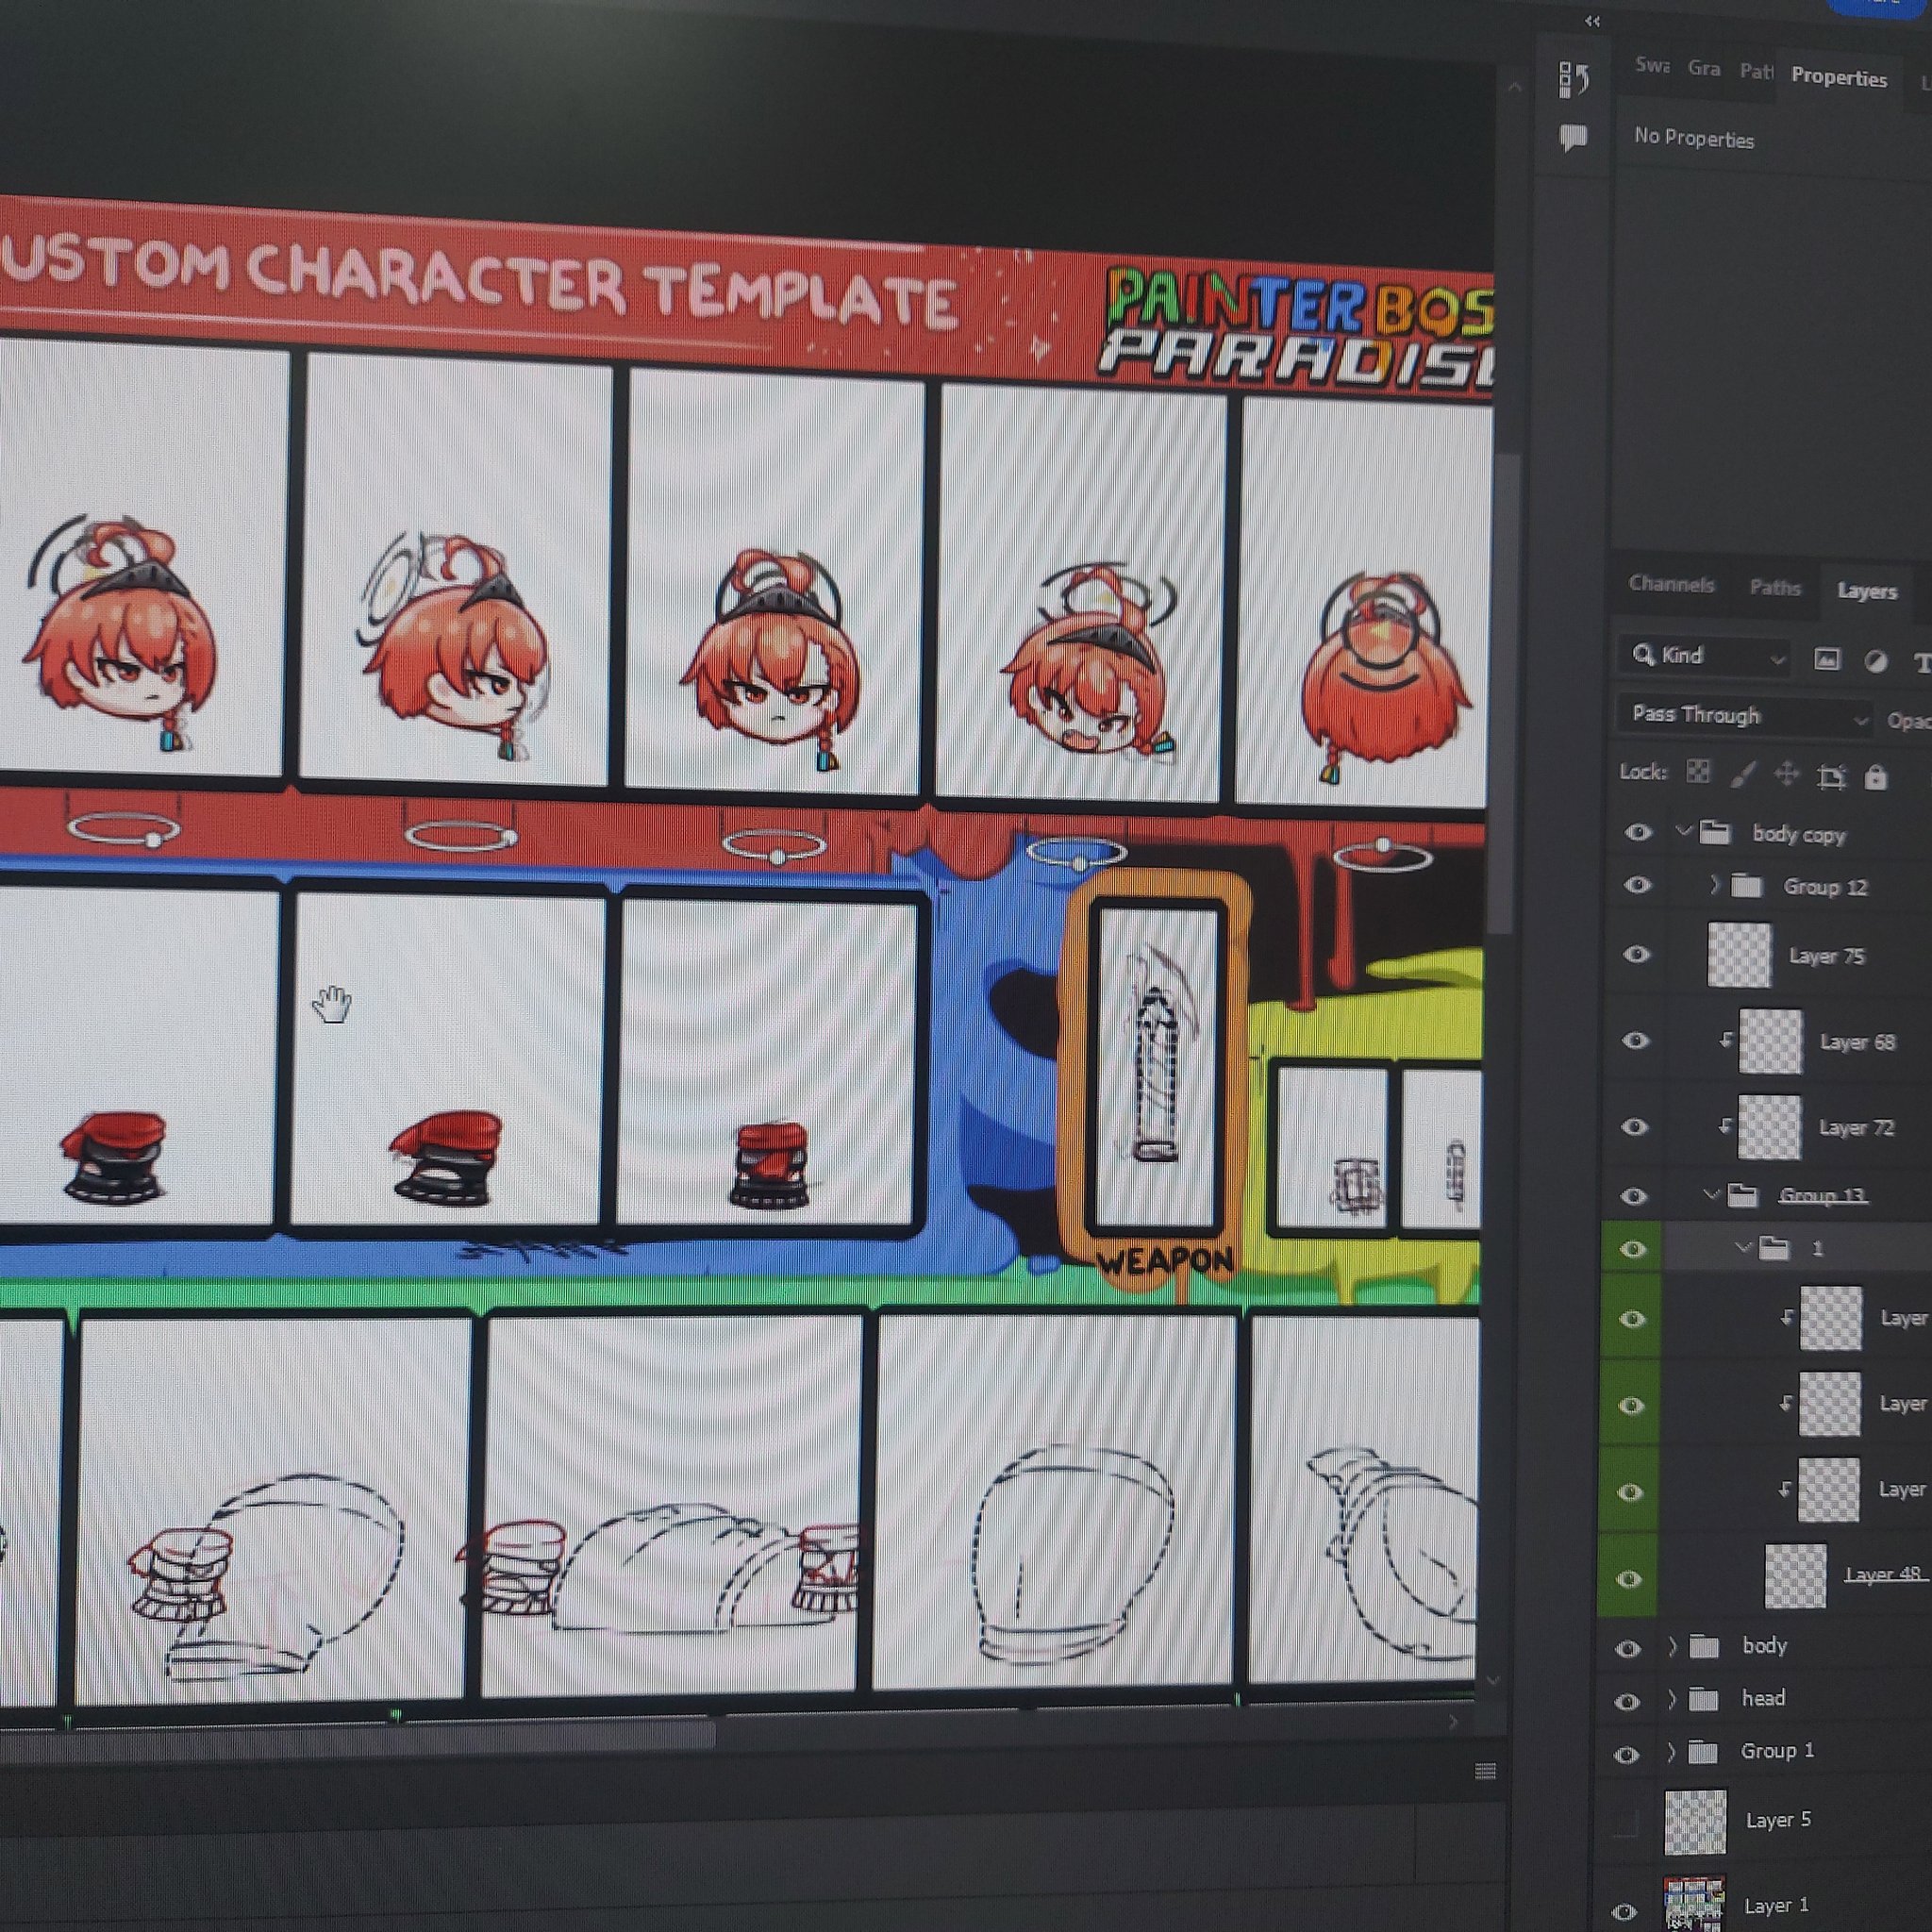The image size is (1932, 1932).
Task: Toggle visibility of body copy group
Action: click(1638, 832)
